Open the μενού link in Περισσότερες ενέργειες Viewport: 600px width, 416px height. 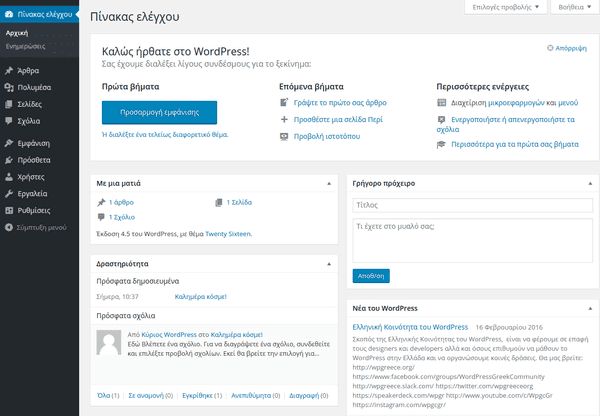(x=568, y=103)
